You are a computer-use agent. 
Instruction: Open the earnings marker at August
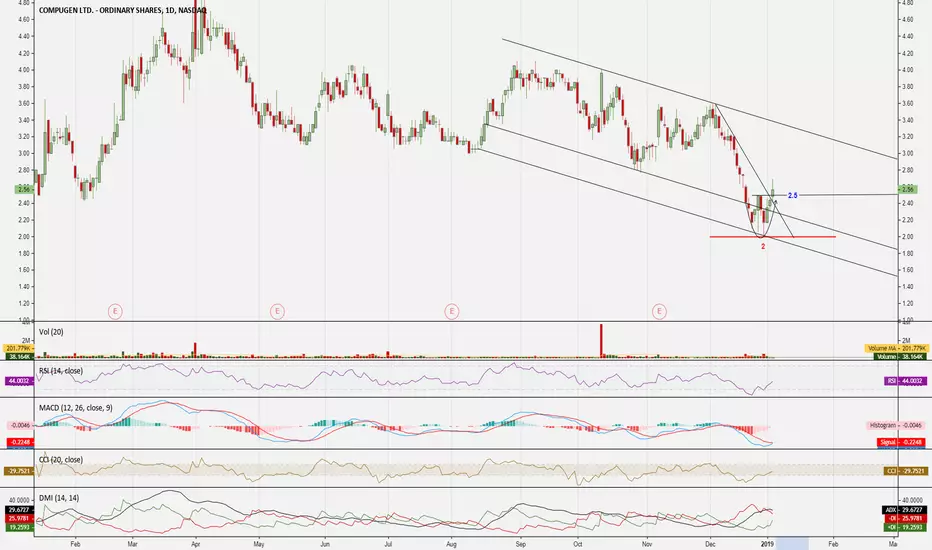tap(452, 311)
